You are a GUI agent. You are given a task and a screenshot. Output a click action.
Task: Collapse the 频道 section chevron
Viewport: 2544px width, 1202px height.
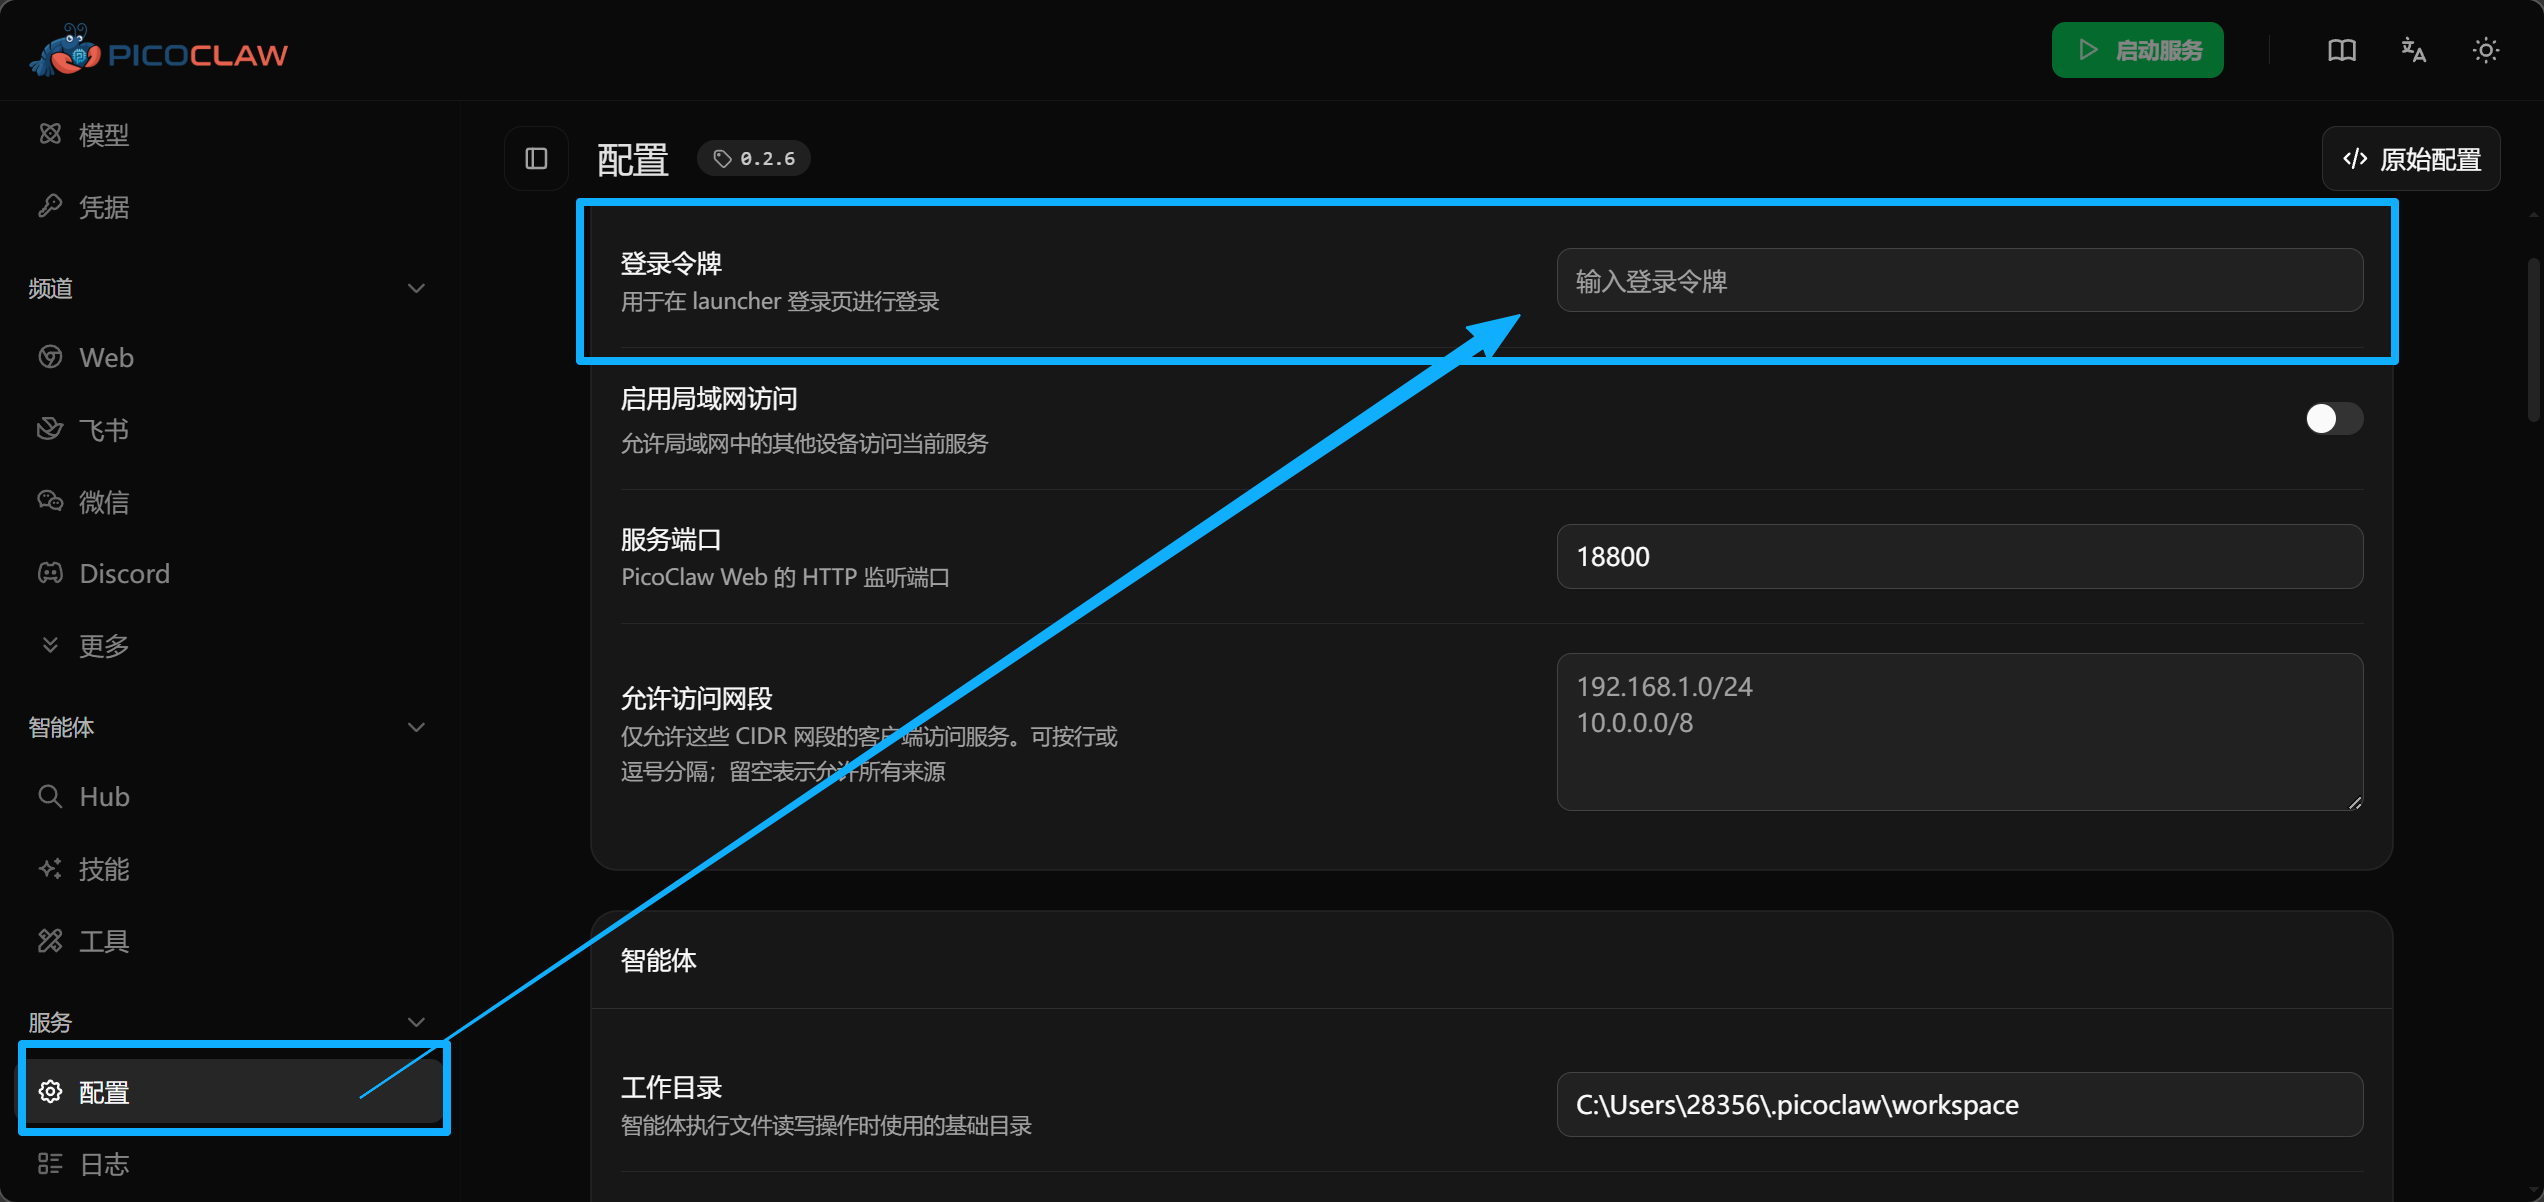(416, 289)
